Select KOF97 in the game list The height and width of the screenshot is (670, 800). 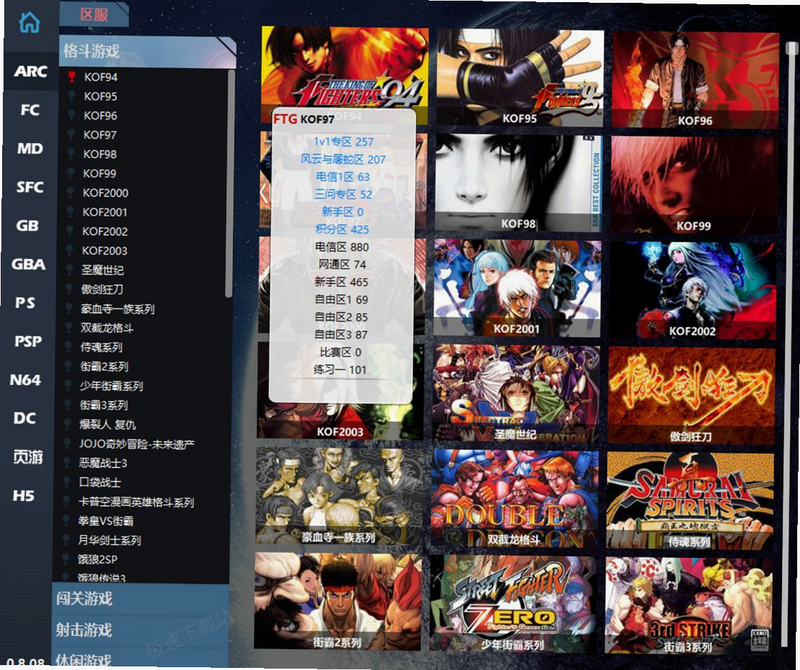[x=100, y=135]
